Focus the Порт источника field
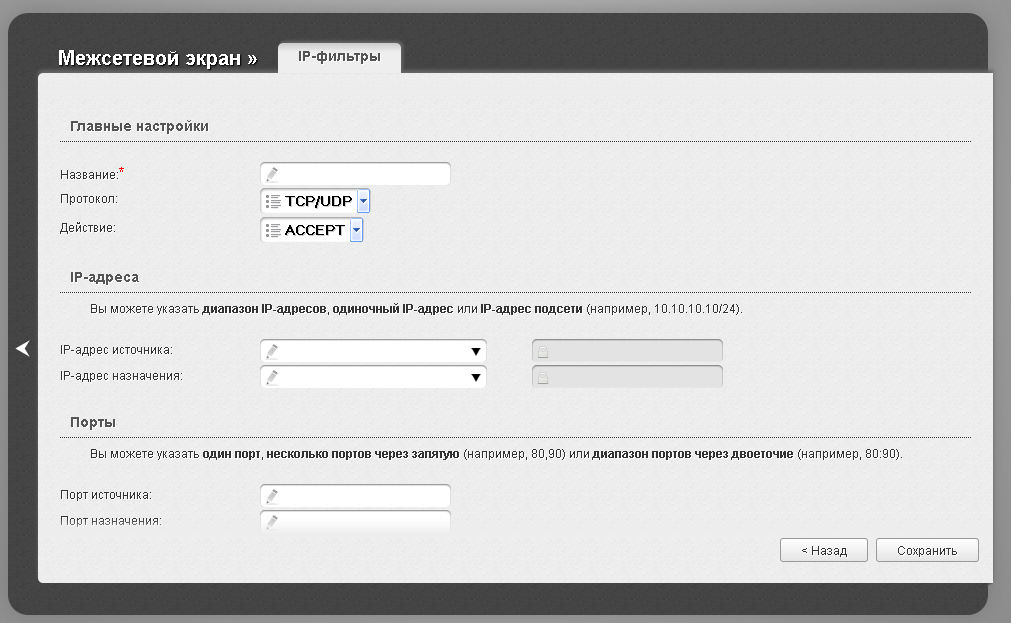 click(355, 496)
